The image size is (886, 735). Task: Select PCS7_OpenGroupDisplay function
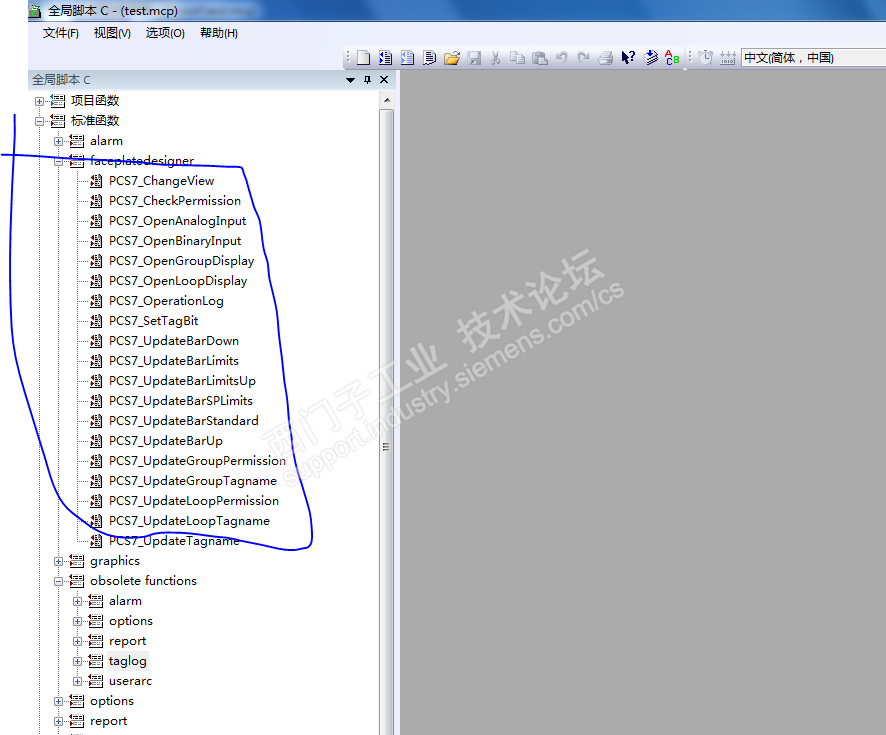(x=181, y=261)
